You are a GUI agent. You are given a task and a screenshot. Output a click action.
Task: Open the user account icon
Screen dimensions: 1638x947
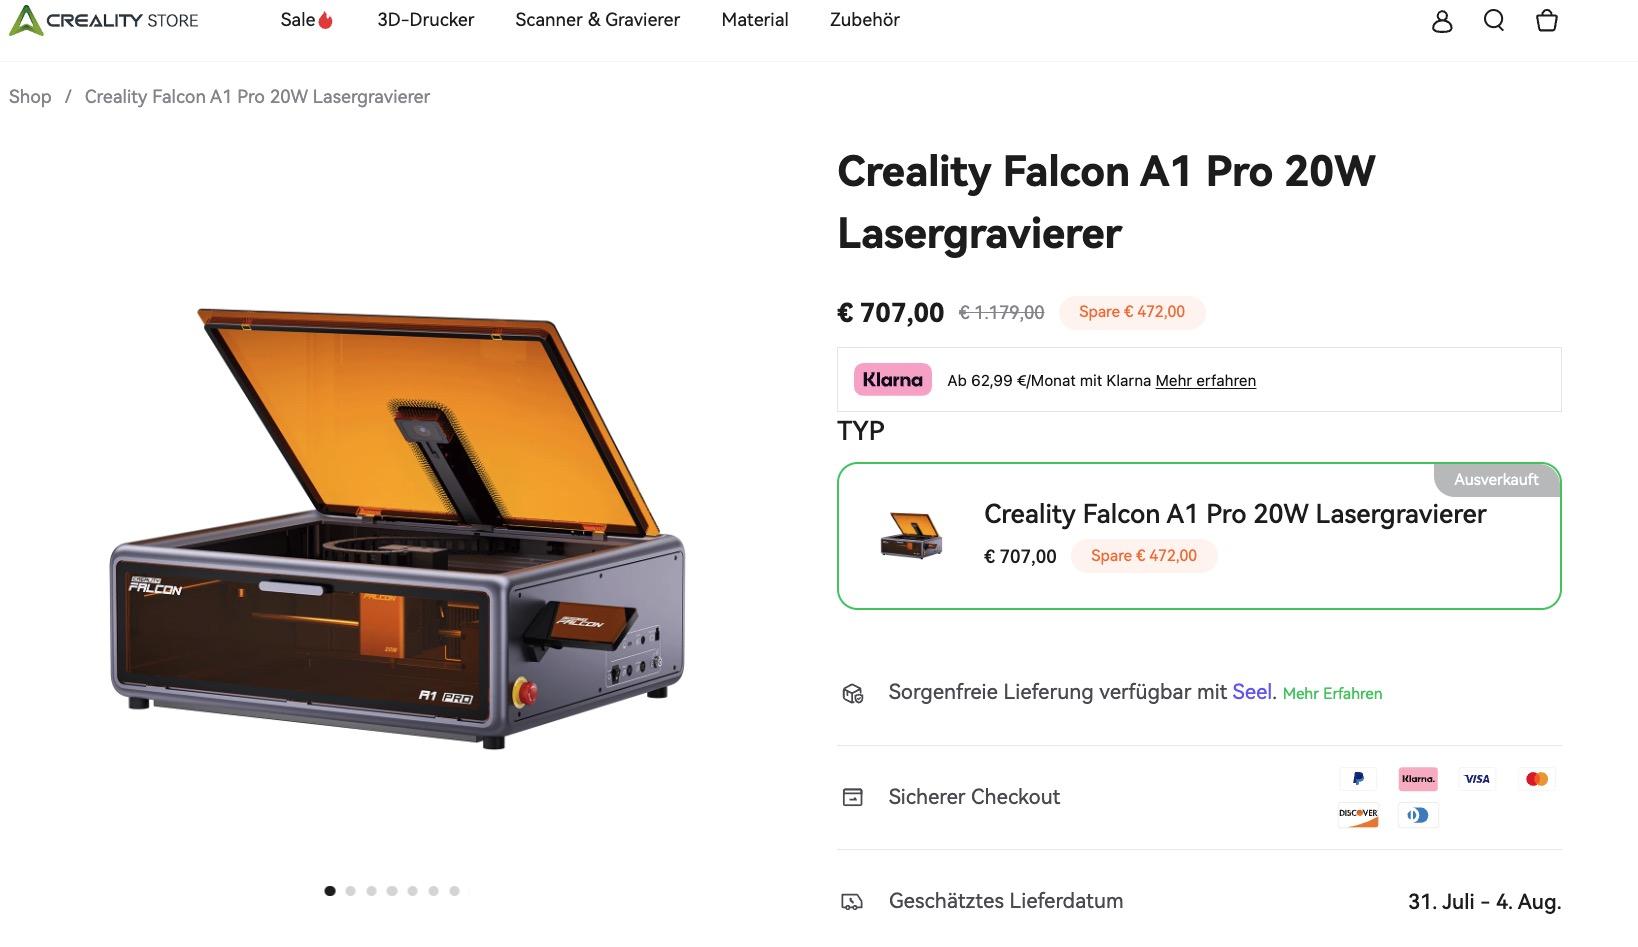tap(1441, 21)
